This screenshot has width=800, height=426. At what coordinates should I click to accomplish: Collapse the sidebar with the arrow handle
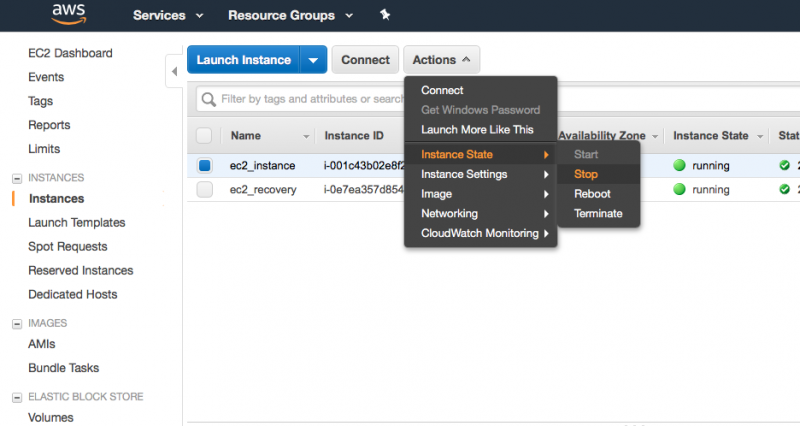point(172,70)
